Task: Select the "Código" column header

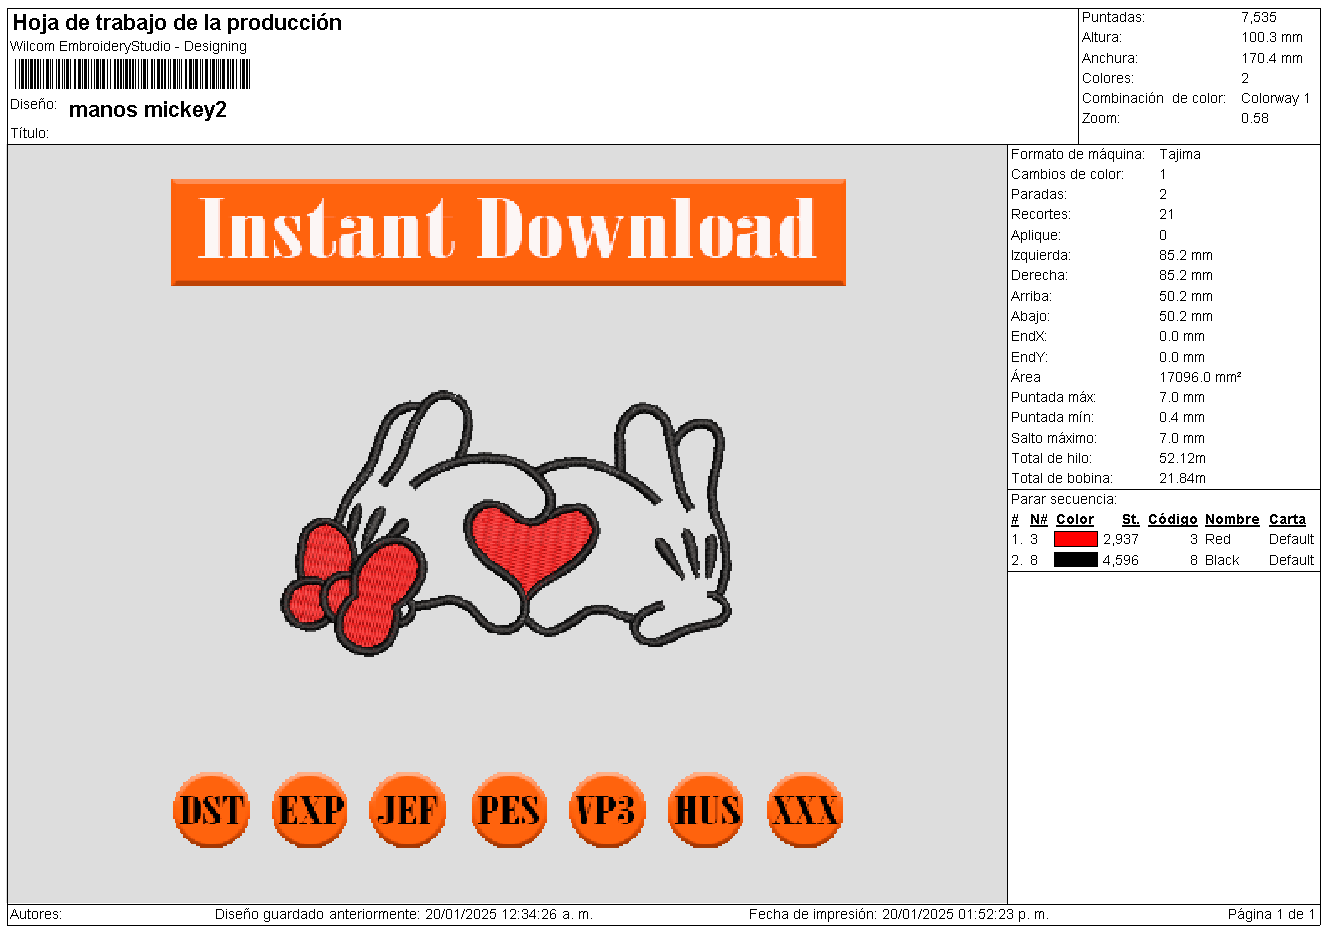Action: click(x=1173, y=519)
